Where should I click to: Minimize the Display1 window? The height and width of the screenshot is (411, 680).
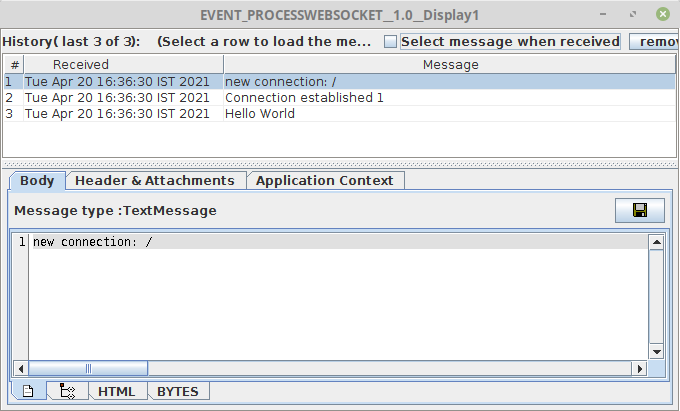[x=604, y=15]
